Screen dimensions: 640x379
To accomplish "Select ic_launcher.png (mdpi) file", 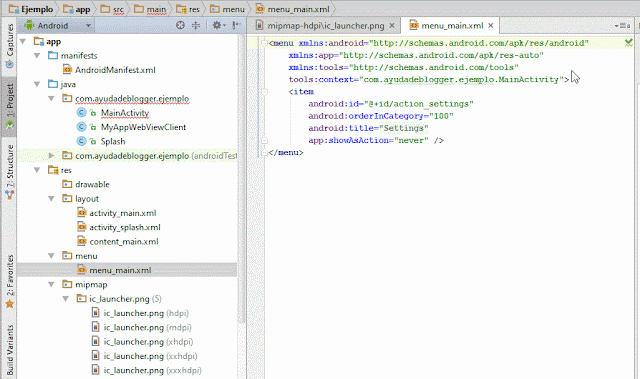I will (141, 327).
